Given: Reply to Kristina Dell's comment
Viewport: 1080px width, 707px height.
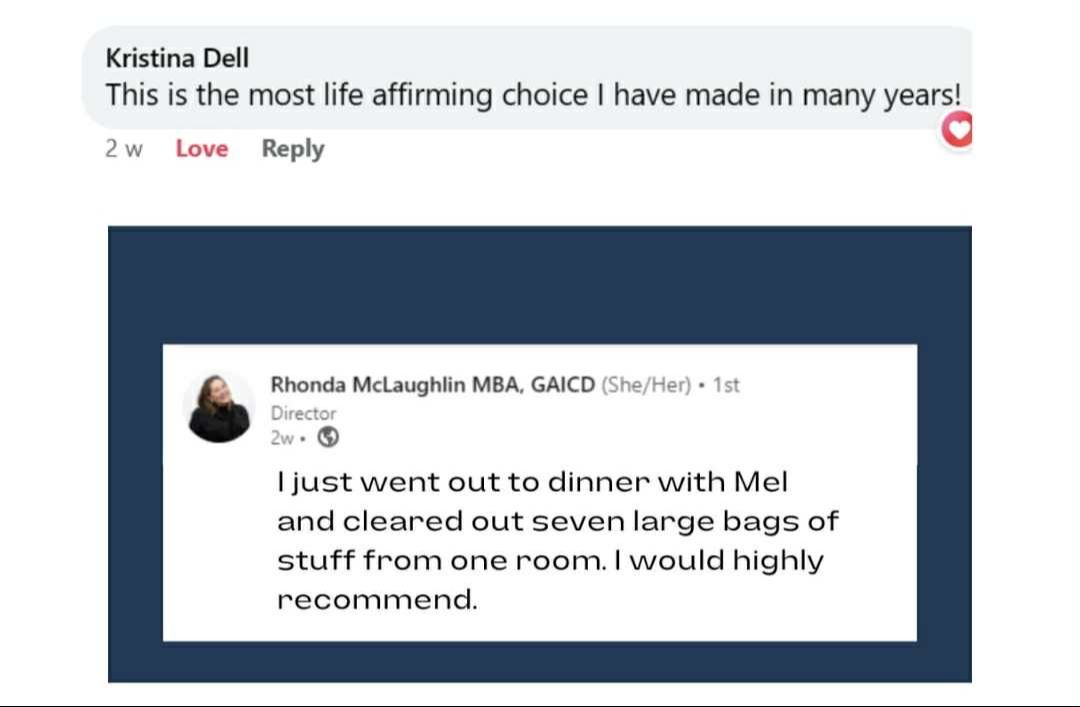Looking at the screenshot, I should 293,149.
